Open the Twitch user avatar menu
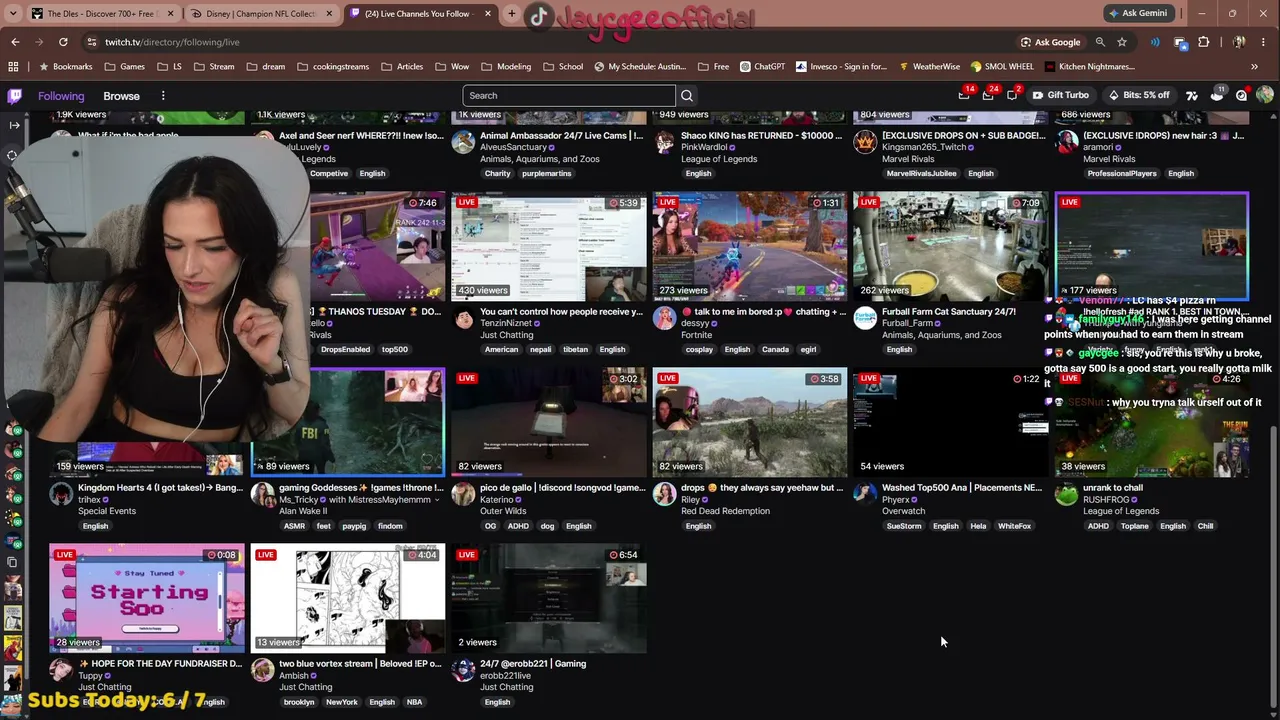Image resolution: width=1280 pixels, height=720 pixels. (1265, 95)
